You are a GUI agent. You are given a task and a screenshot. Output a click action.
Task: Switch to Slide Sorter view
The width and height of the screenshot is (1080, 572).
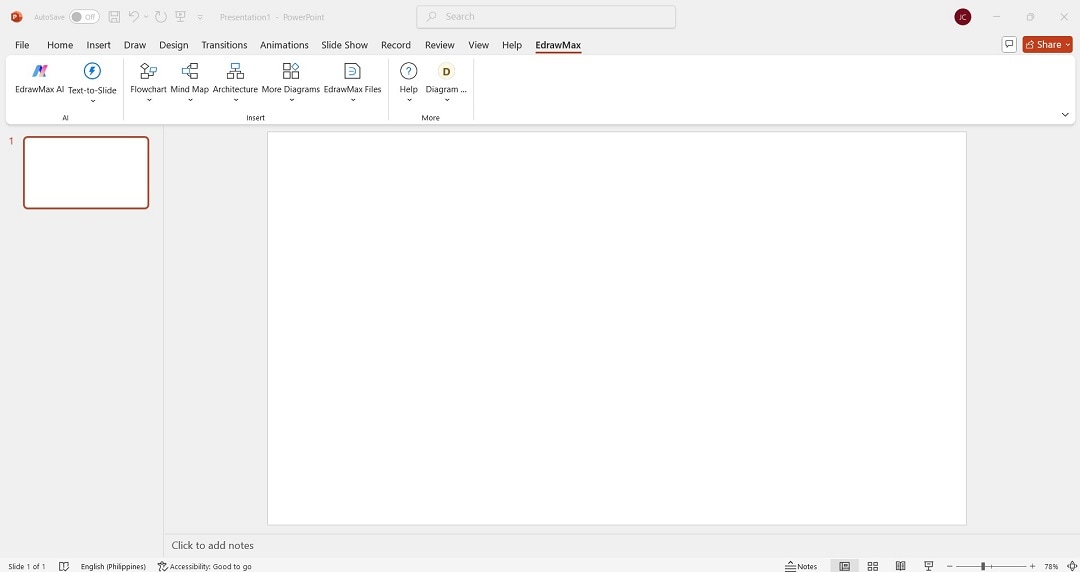pos(873,566)
